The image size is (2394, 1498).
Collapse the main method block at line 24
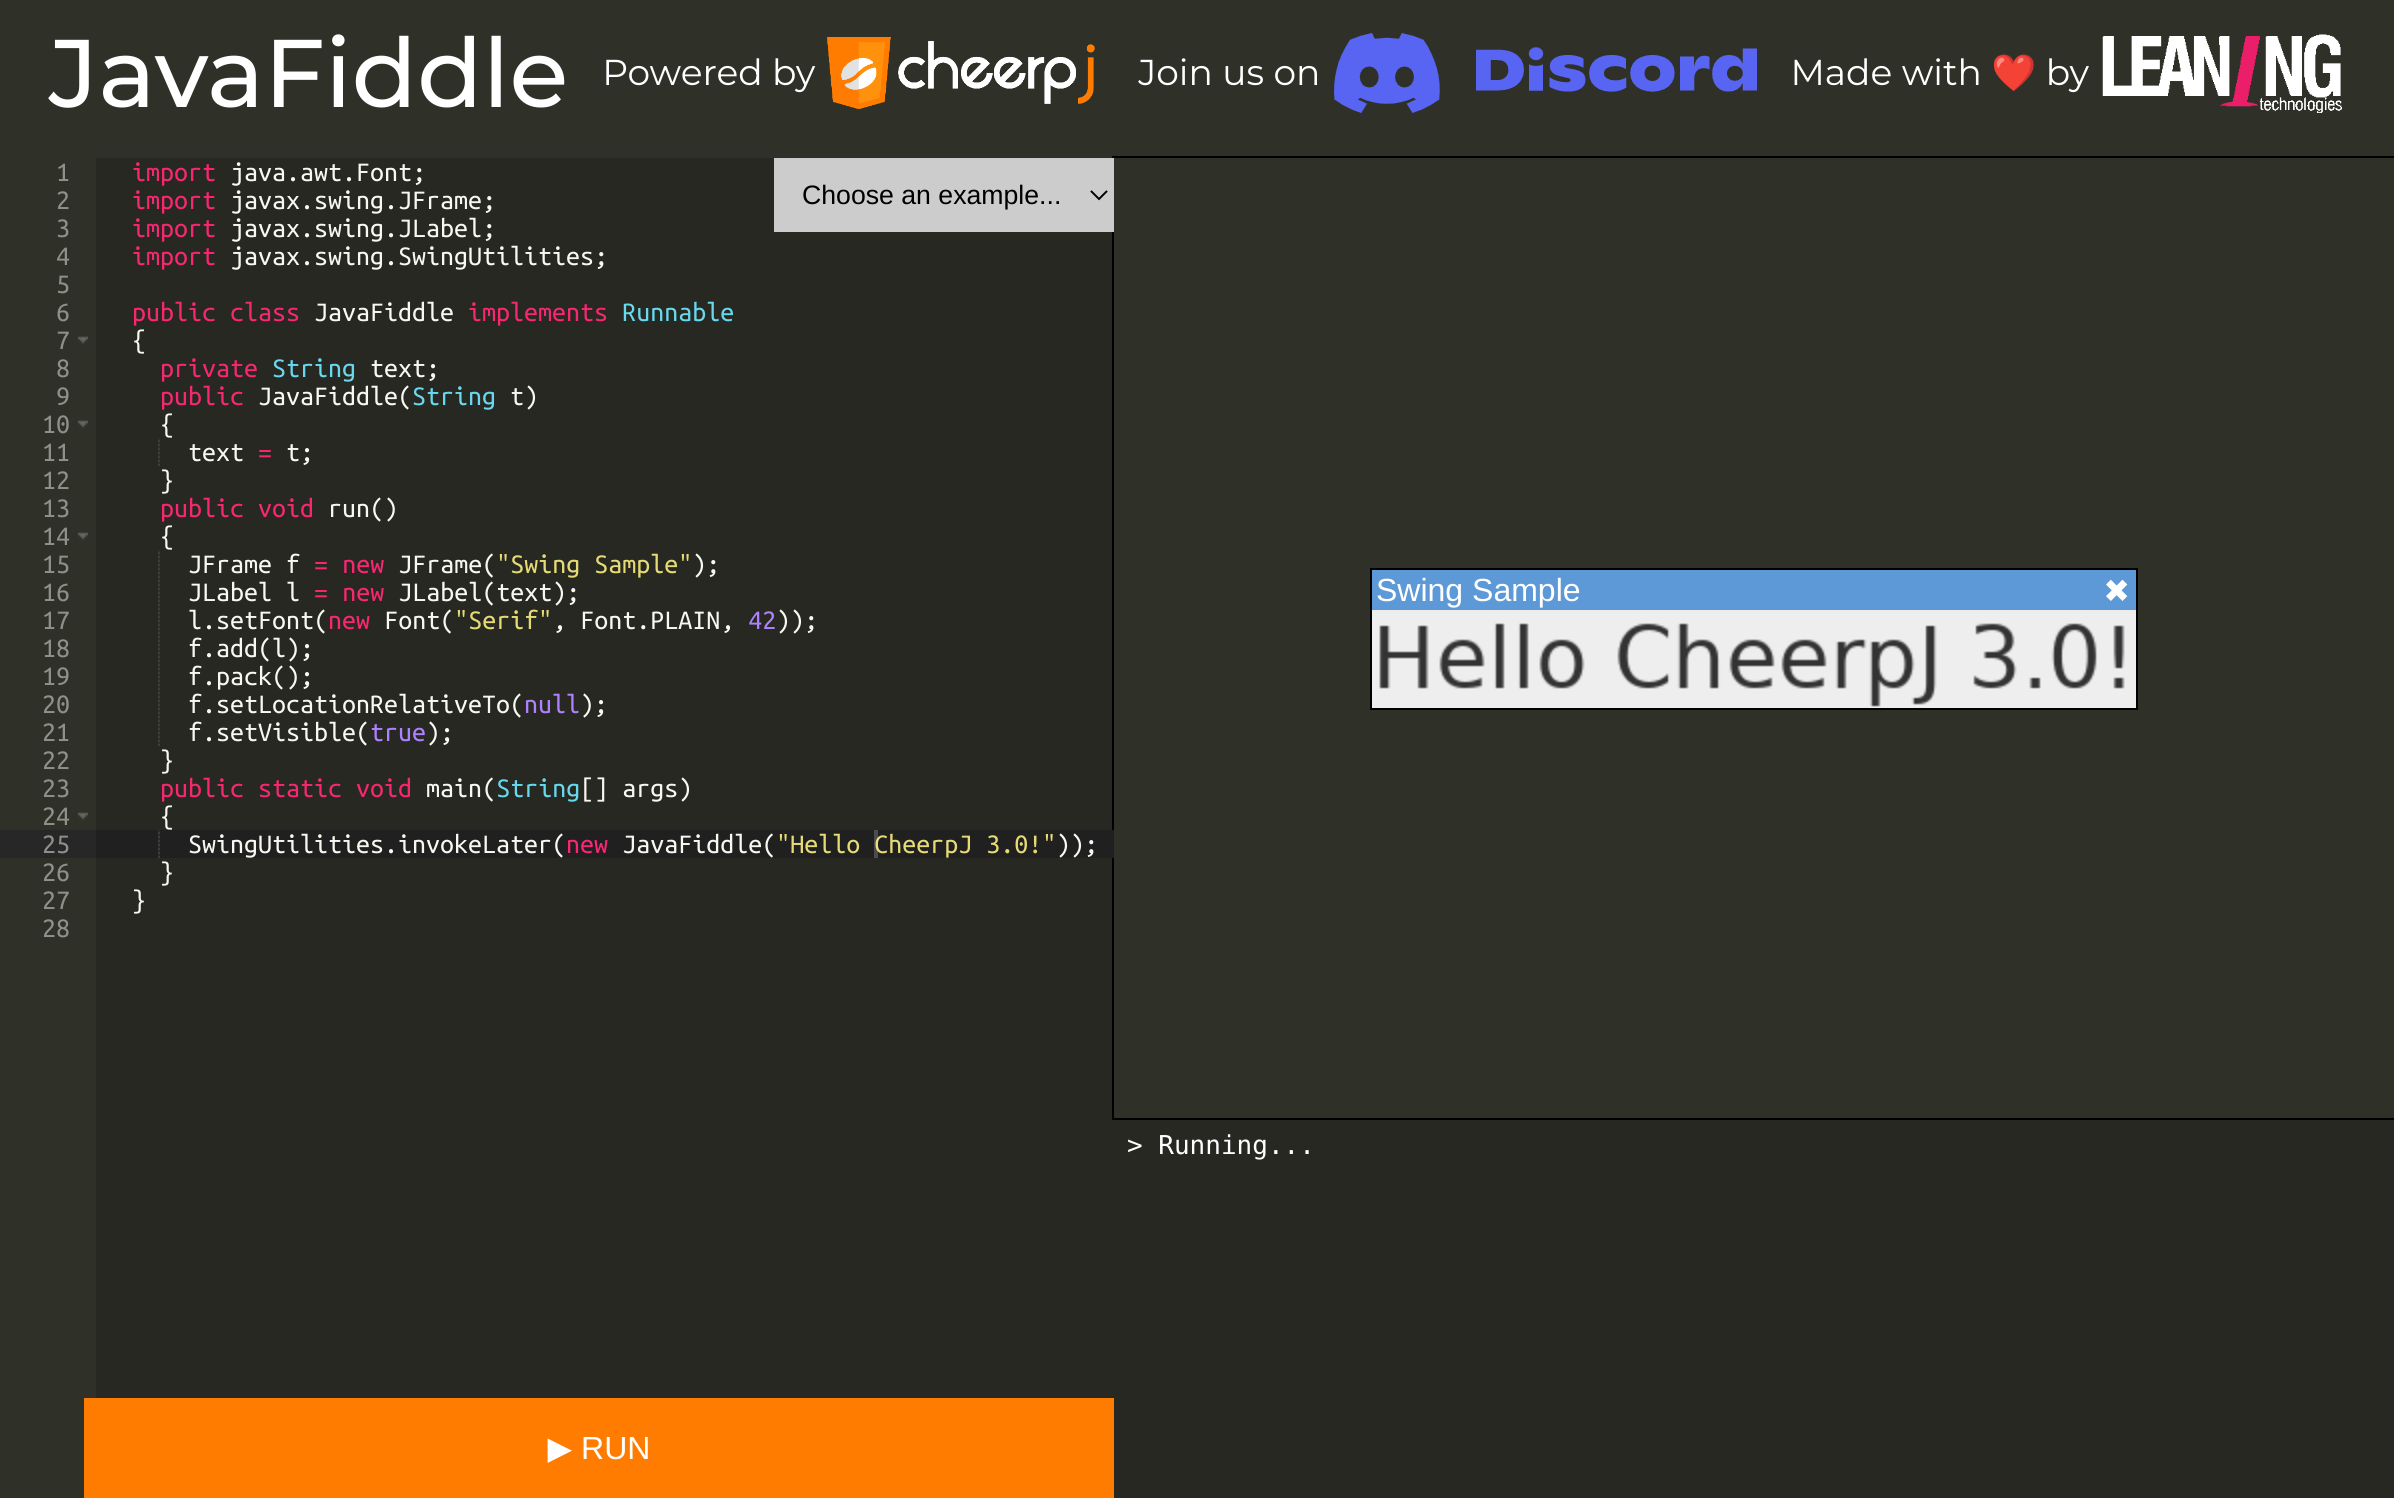(x=82, y=816)
